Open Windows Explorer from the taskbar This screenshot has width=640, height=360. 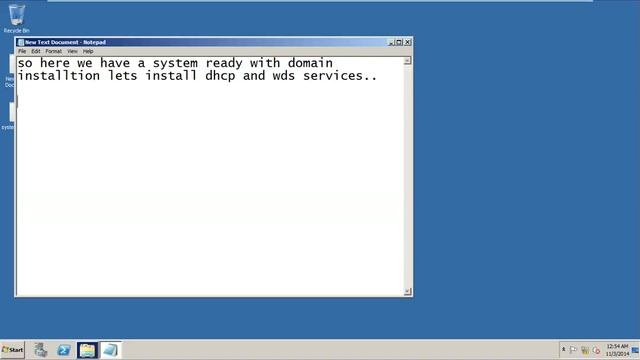pyautogui.click(x=87, y=350)
